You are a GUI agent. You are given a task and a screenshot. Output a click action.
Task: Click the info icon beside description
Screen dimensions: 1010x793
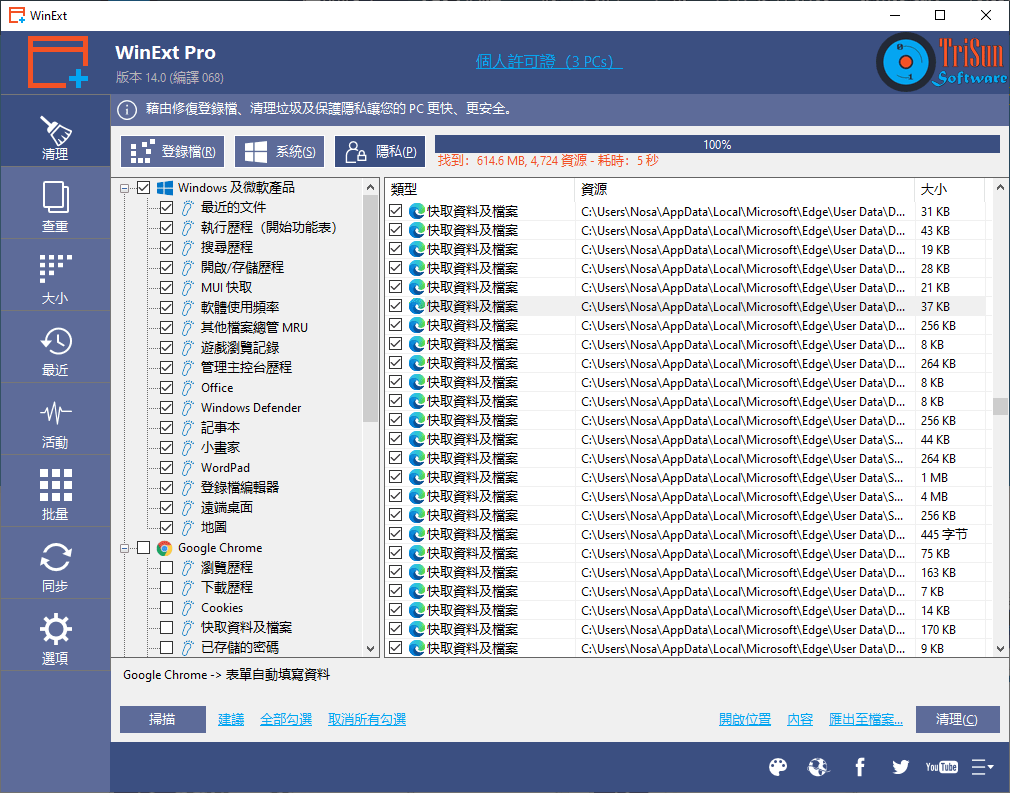click(127, 110)
